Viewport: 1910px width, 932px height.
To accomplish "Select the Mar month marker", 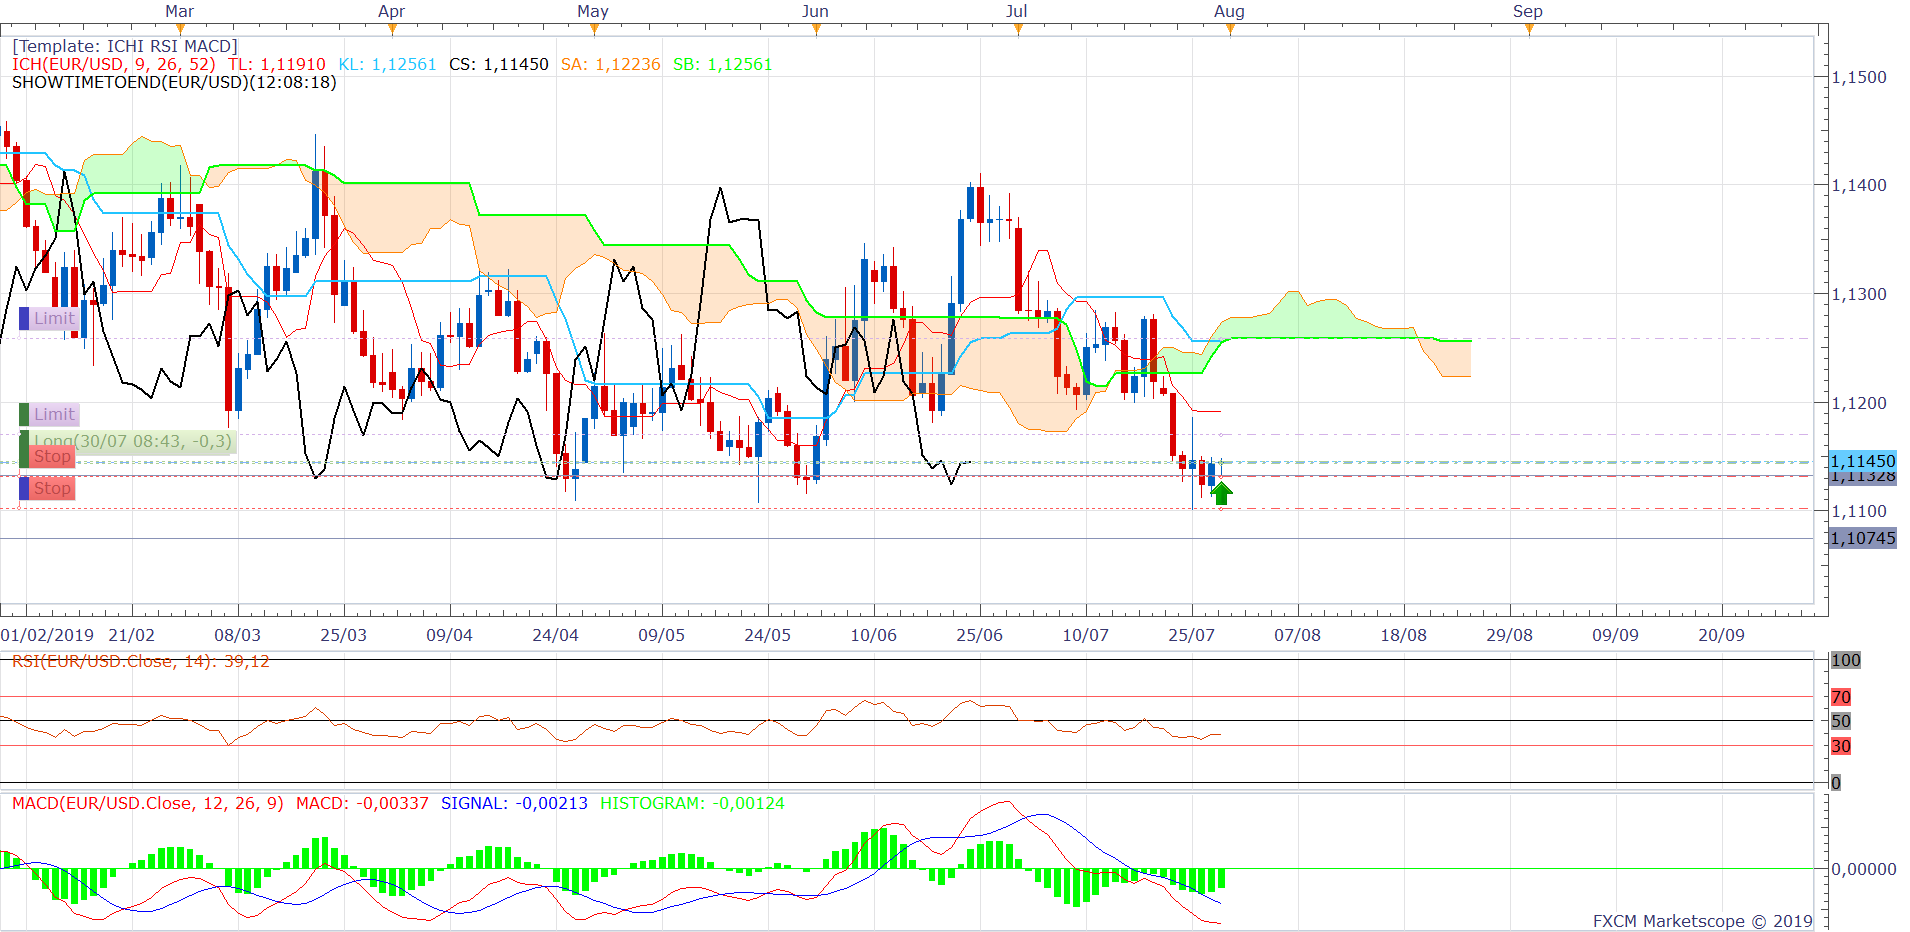I will click(180, 12).
